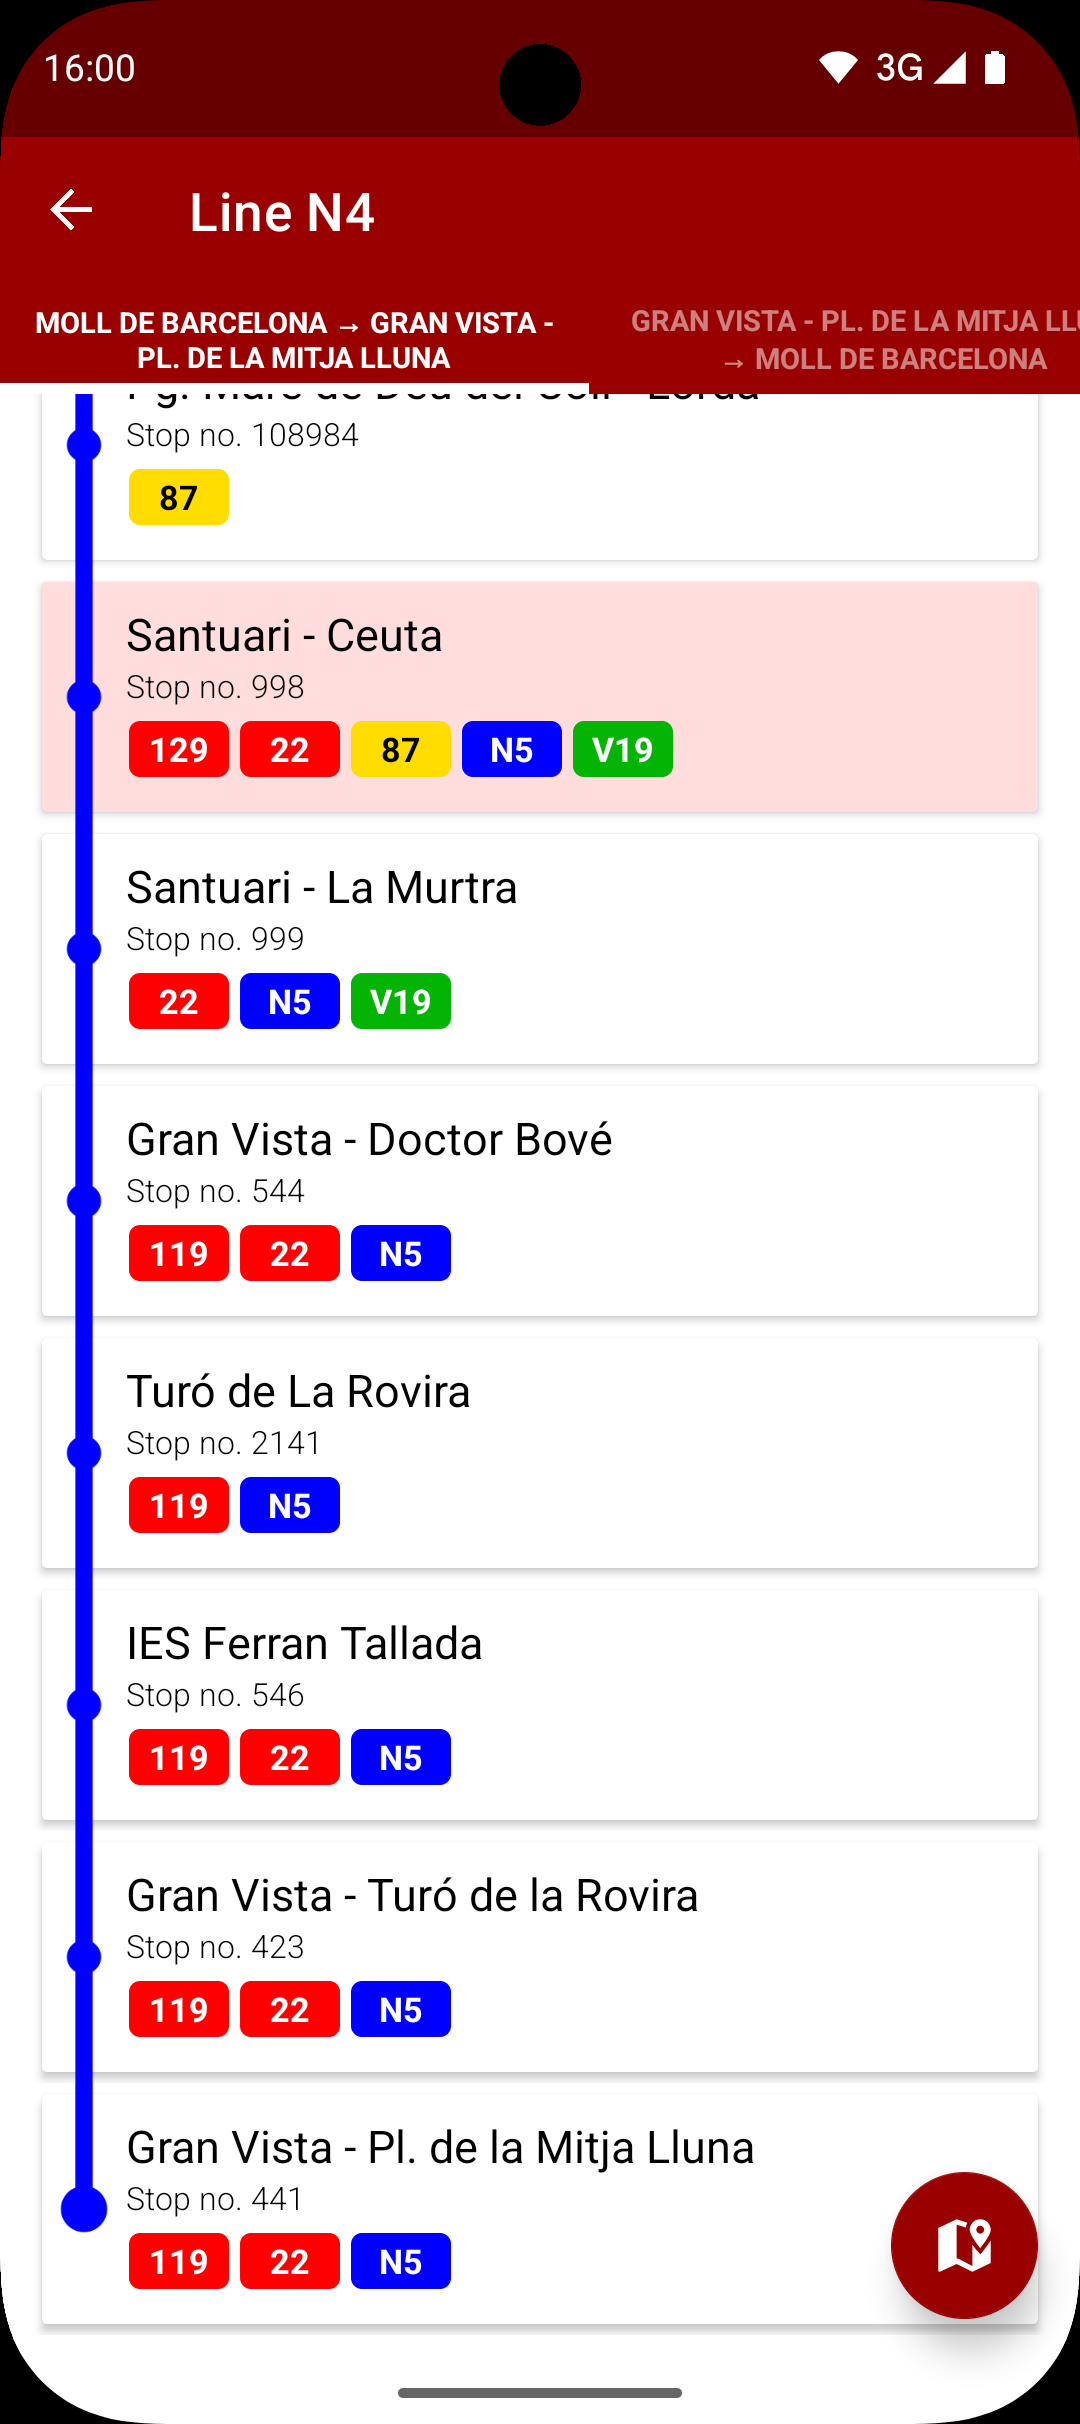Image resolution: width=1080 pixels, height=2424 pixels.
Task: Tap the V19 badge under Santuari - La Murtra
Action: [401, 1001]
